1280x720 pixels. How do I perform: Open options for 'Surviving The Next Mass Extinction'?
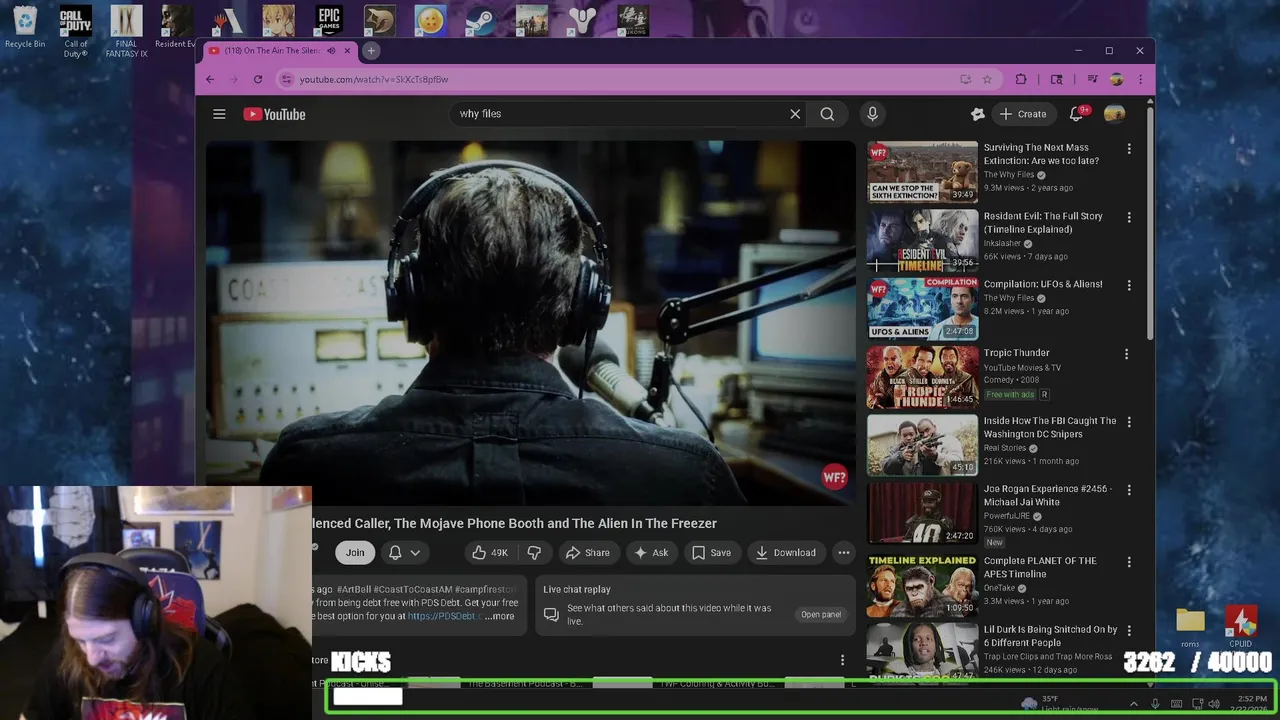1129,149
